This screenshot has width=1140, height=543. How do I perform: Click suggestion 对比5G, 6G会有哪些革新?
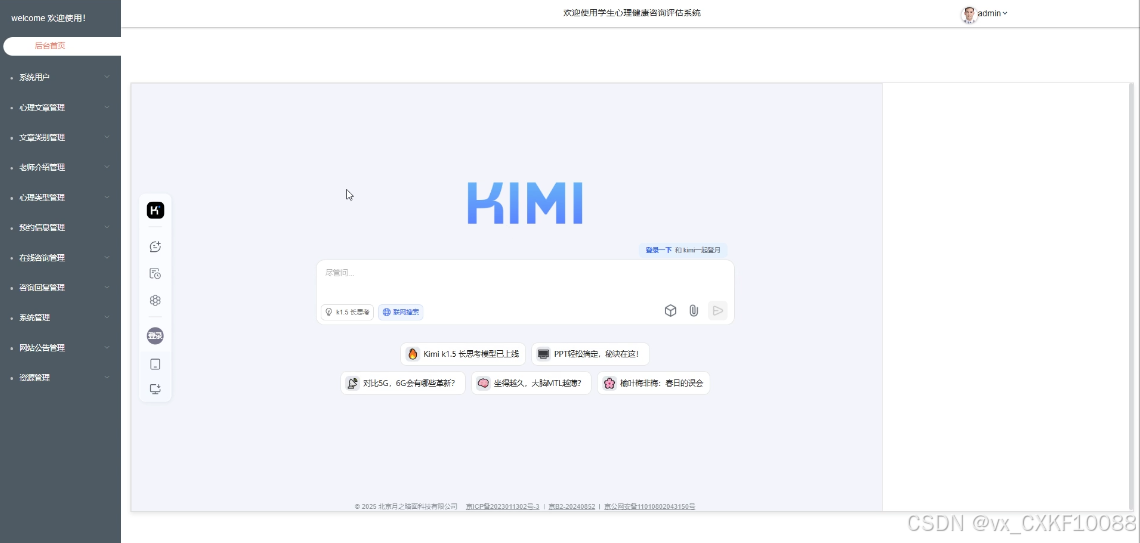coord(403,383)
